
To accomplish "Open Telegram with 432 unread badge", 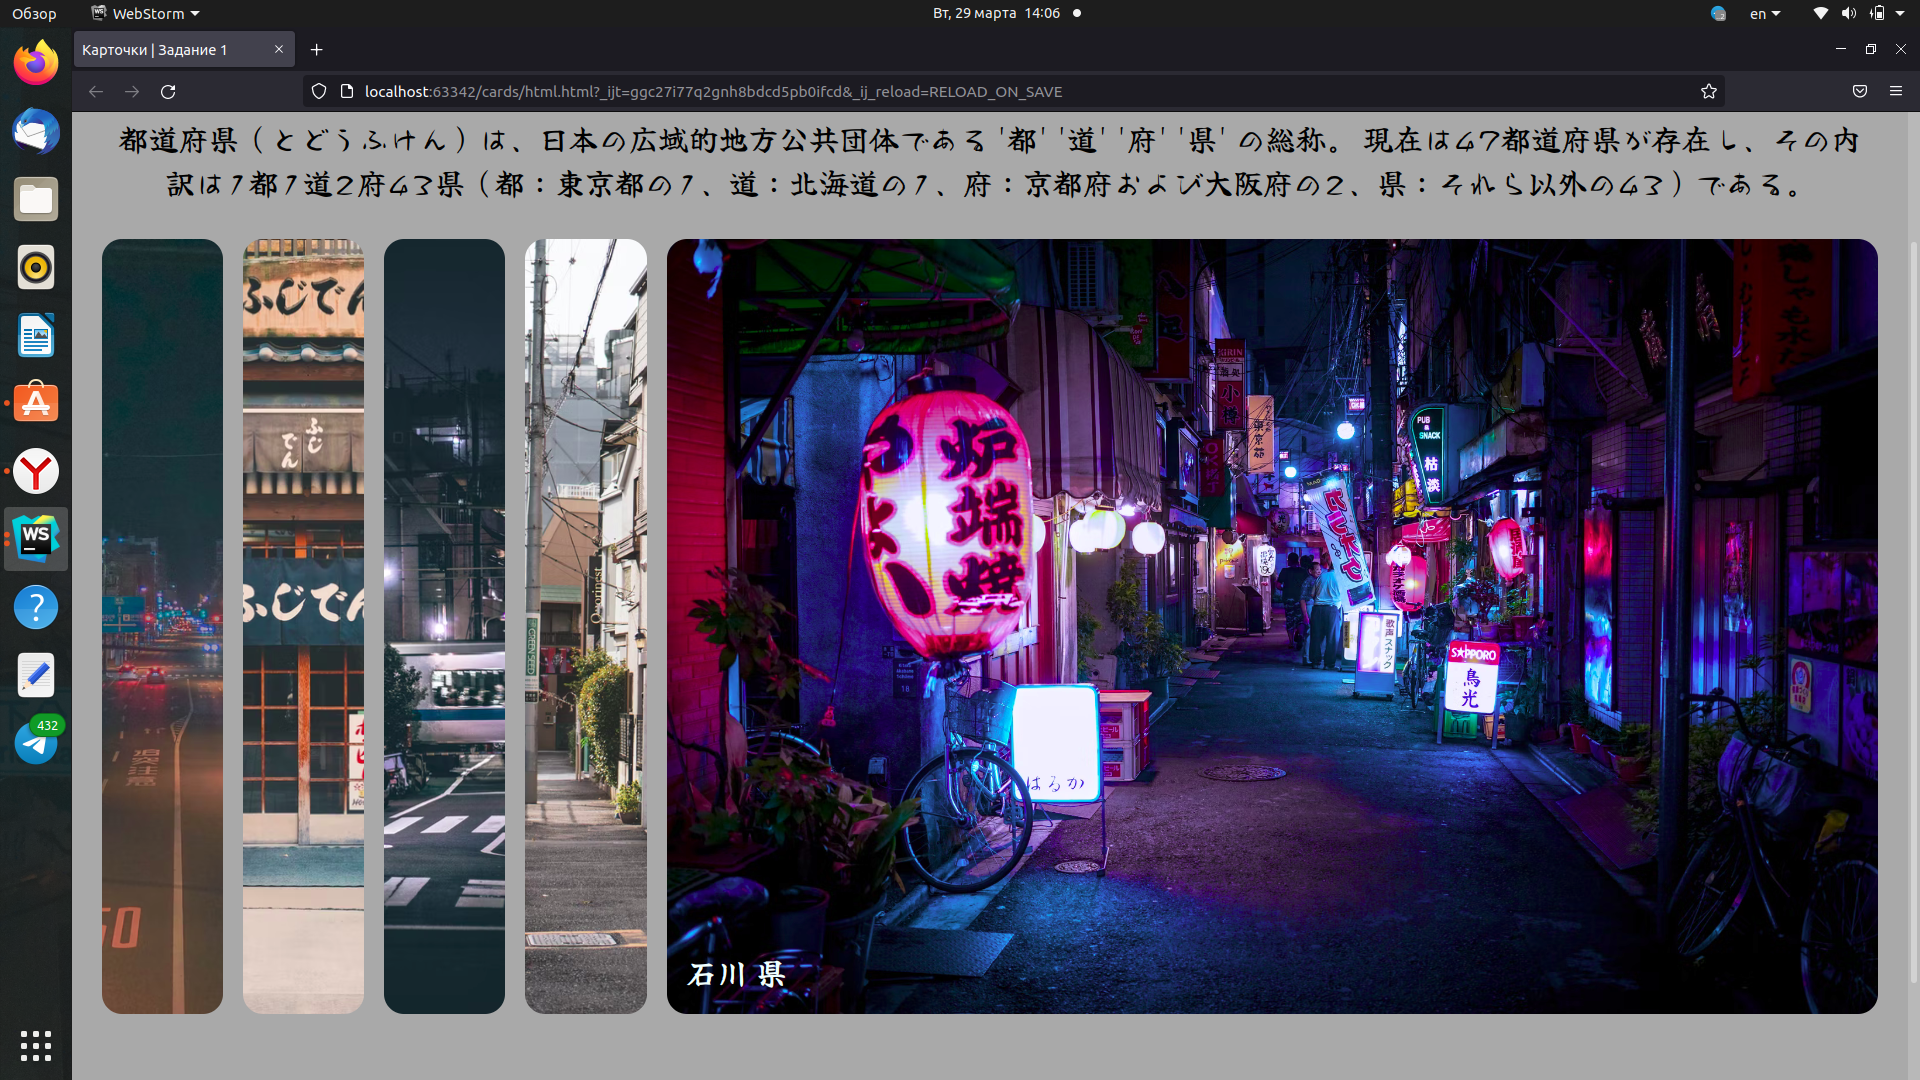I will point(36,743).
